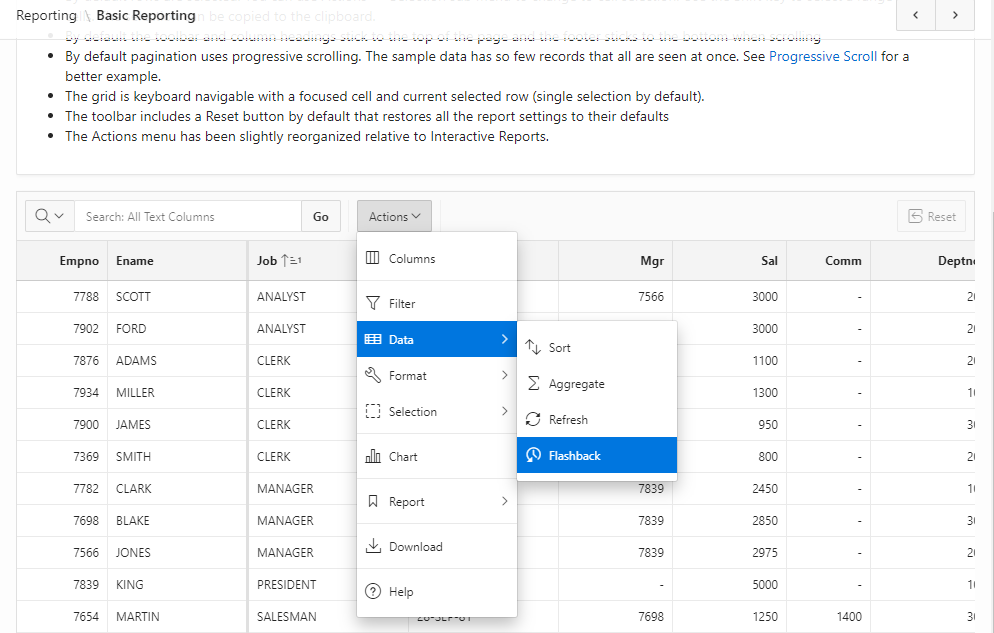Click the Aggregate sigma icon
Screen dimensions: 994x633
(533, 384)
